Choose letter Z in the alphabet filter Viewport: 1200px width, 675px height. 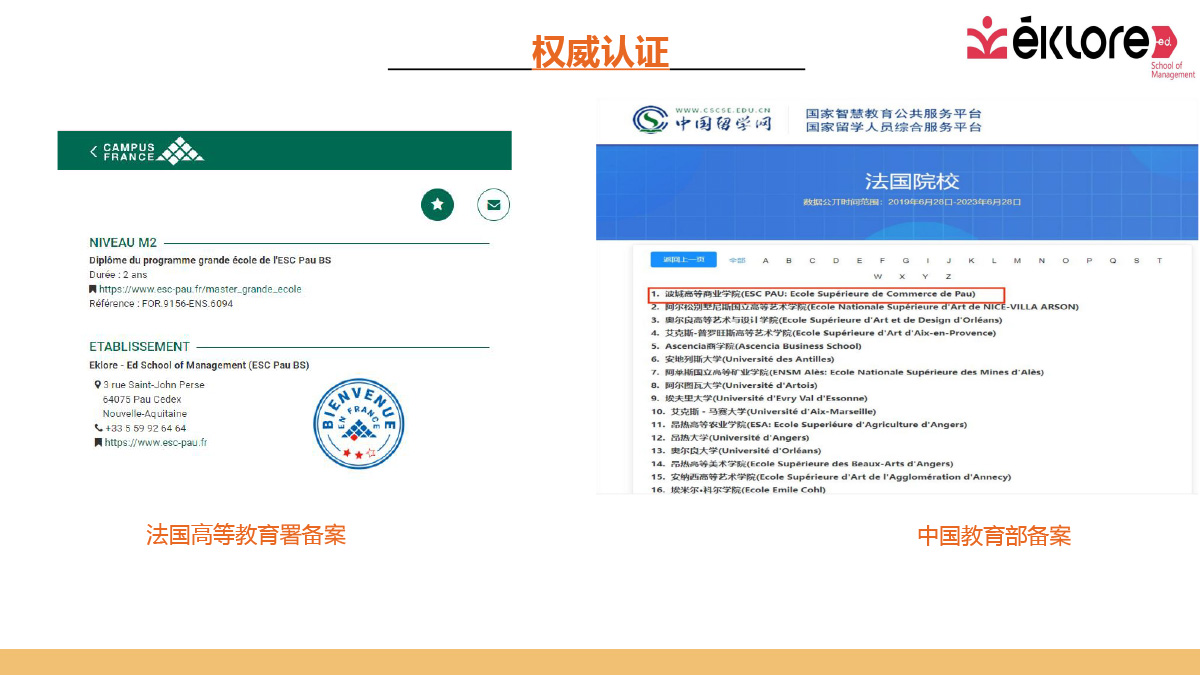coord(948,276)
